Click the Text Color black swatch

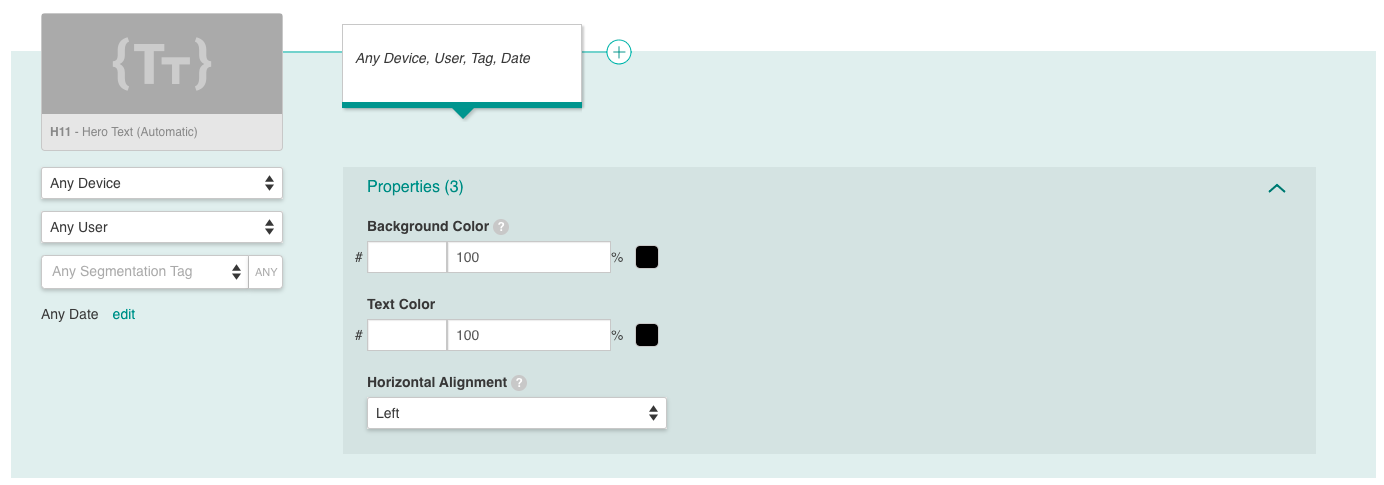[x=647, y=335]
